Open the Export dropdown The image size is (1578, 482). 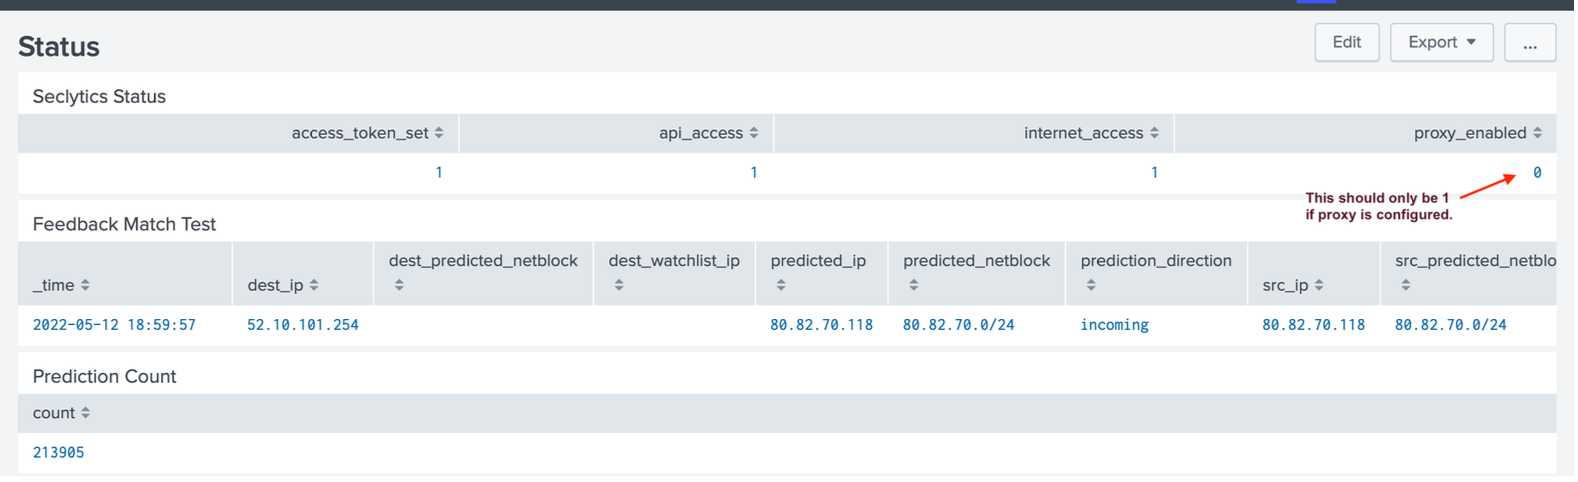pos(1441,42)
